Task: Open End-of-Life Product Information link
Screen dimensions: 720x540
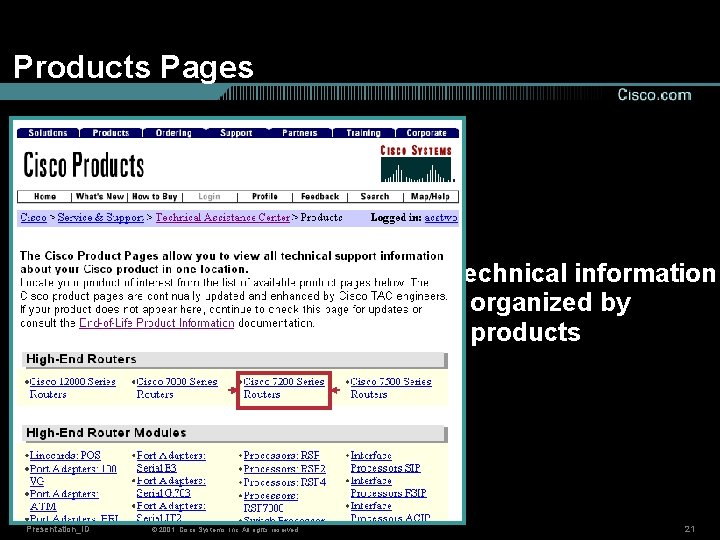Action: click(157, 323)
